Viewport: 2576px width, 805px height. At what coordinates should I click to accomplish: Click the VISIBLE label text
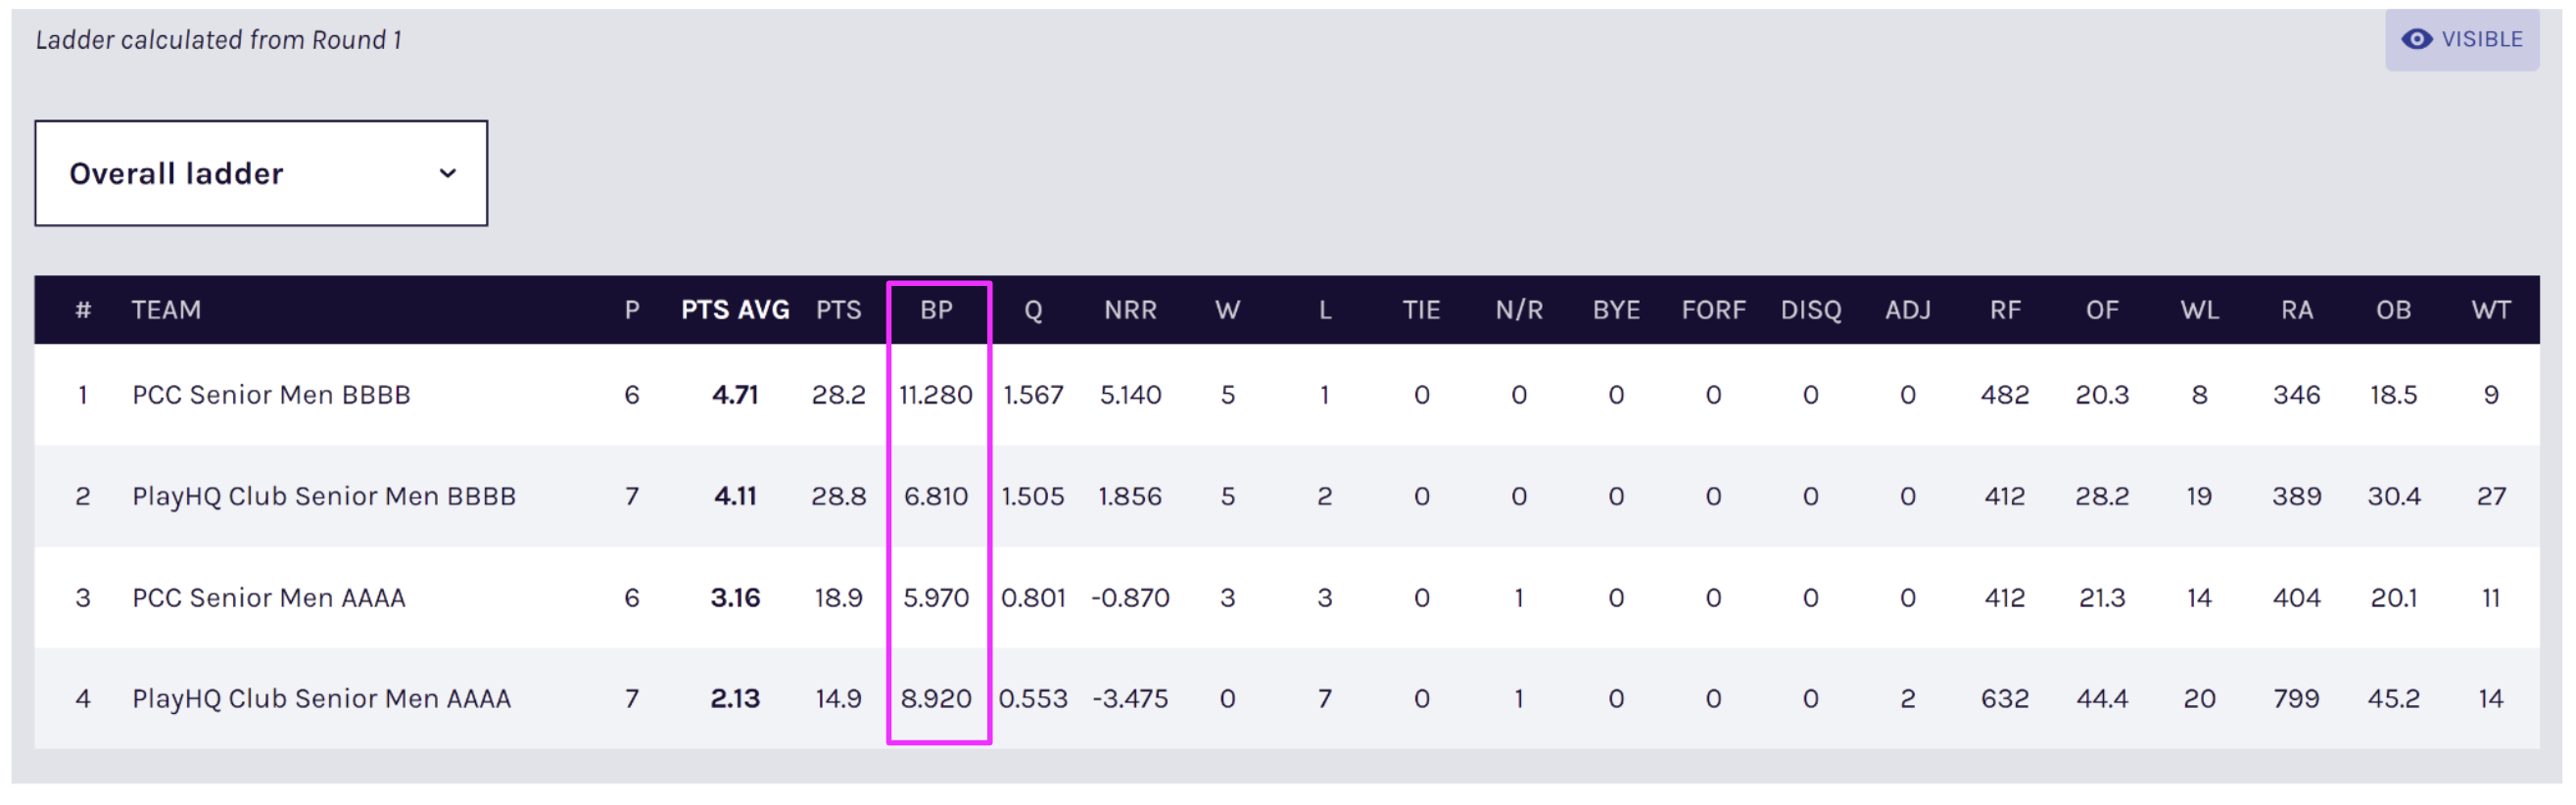[2481, 39]
